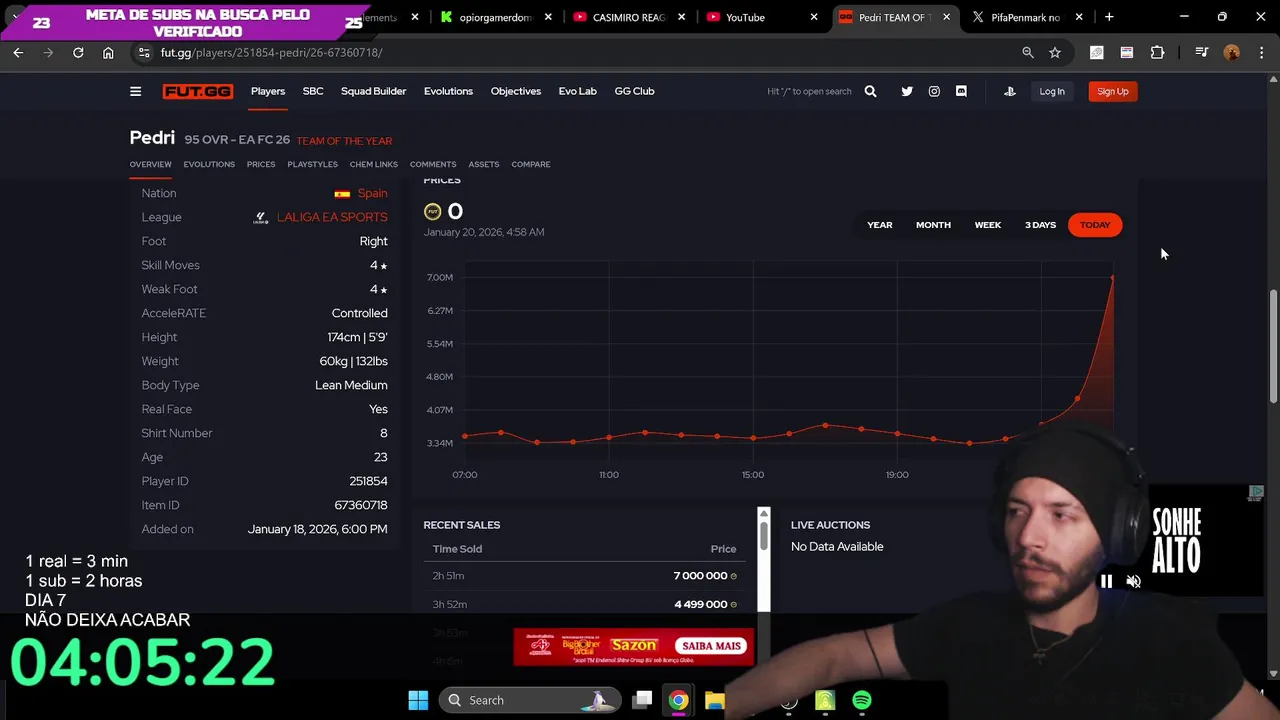Click the price chart peak data point
The image size is (1280, 720).
(1112, 277)
